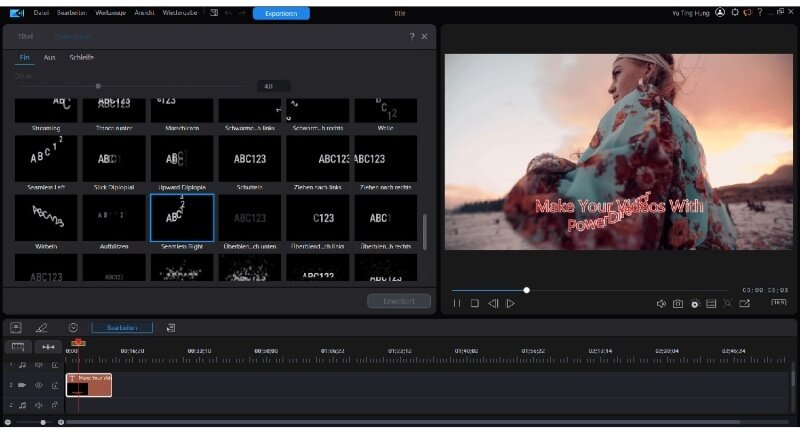Screen dimensions: 800x431
Task: Step to the next frame
Action: tap(510, 303)
